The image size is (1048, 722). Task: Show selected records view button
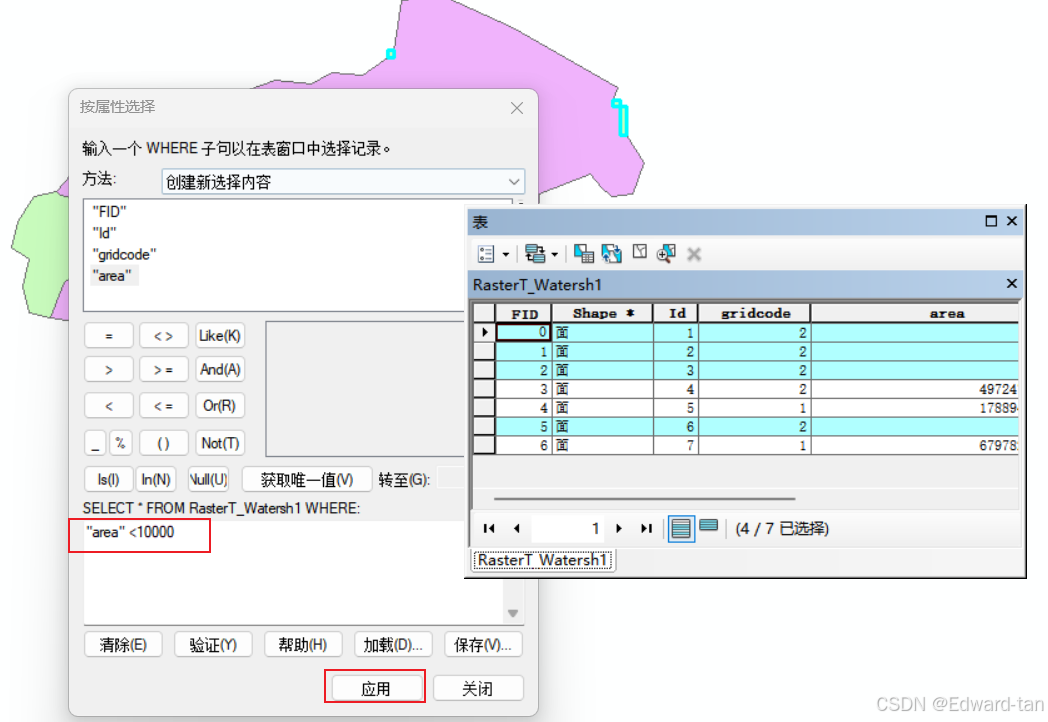pyautogui.click(x=708, y=527)
